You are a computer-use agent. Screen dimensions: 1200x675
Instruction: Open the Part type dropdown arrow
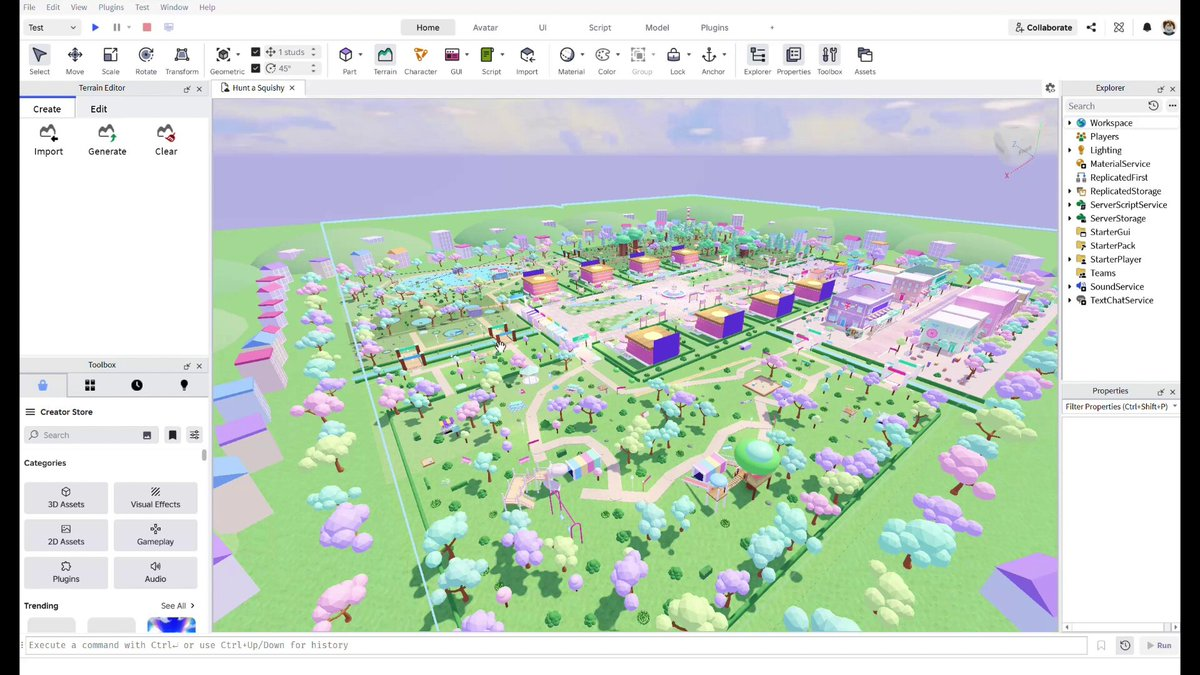(360, 54)
